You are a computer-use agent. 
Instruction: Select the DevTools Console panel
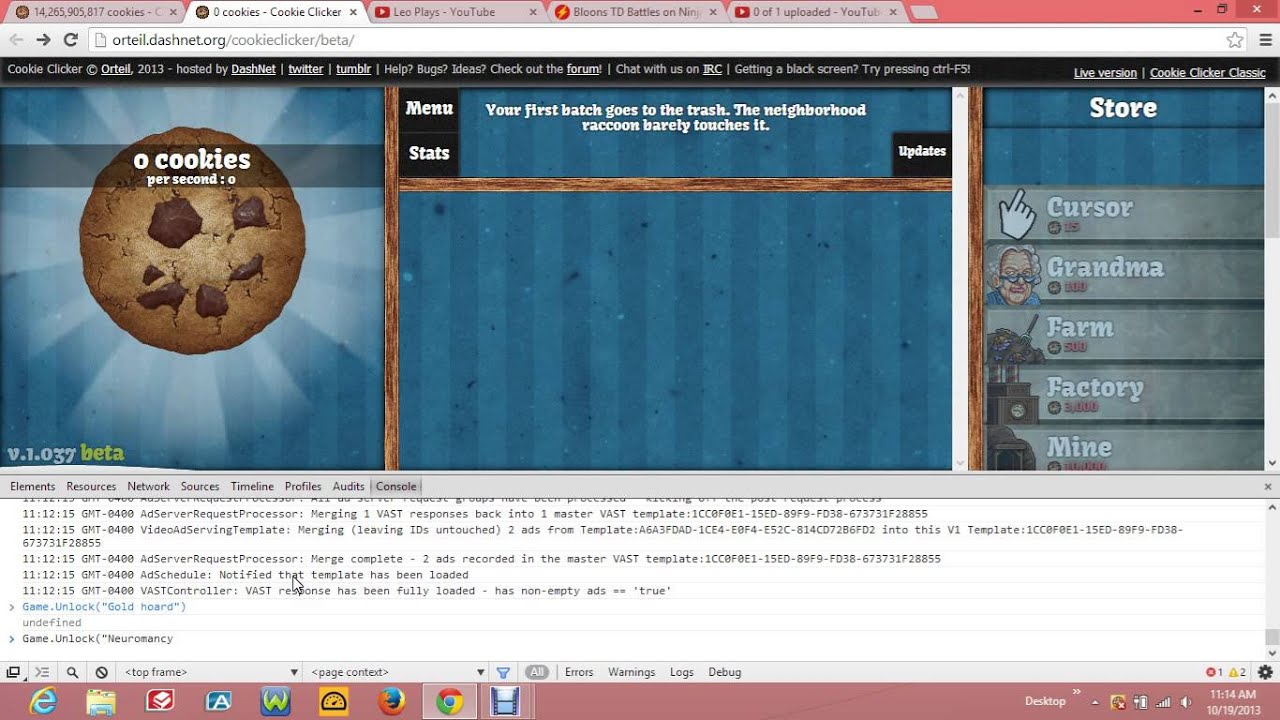tap(396, 487)
